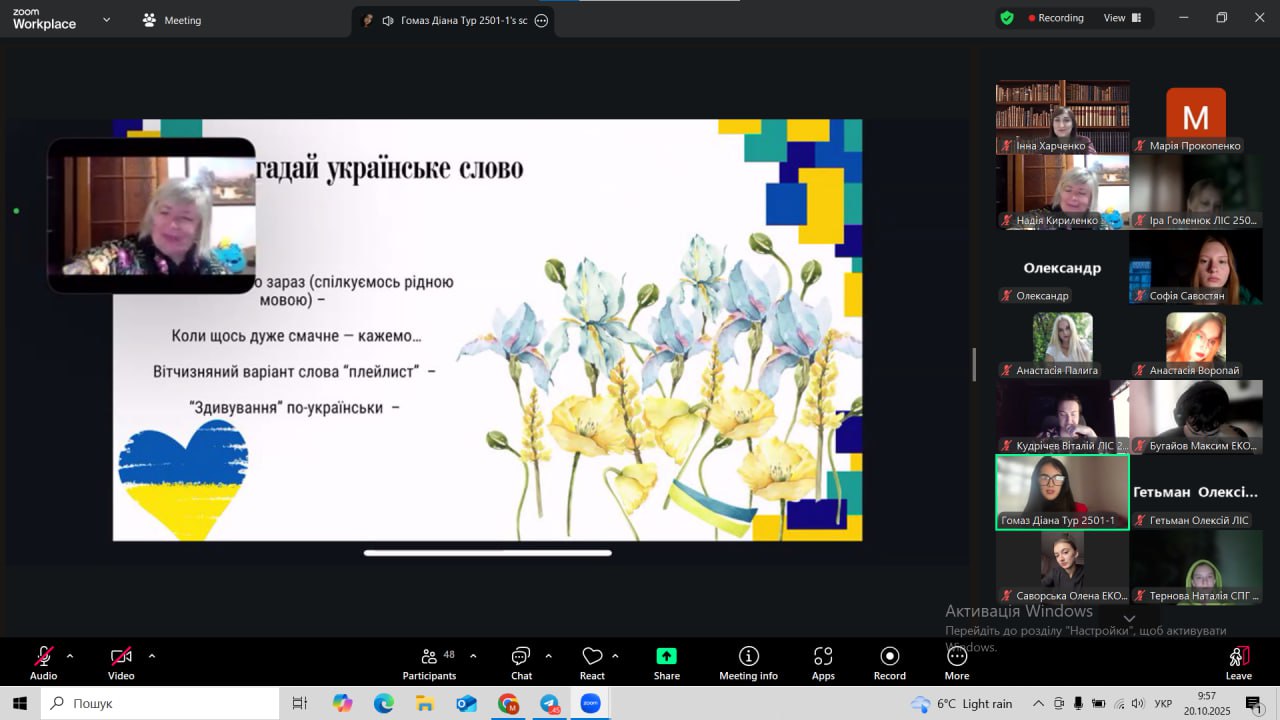Open Windows search box Пошук
This screenshot has height=720, width=1280.
pyautogui.click(x=160, y=704)
